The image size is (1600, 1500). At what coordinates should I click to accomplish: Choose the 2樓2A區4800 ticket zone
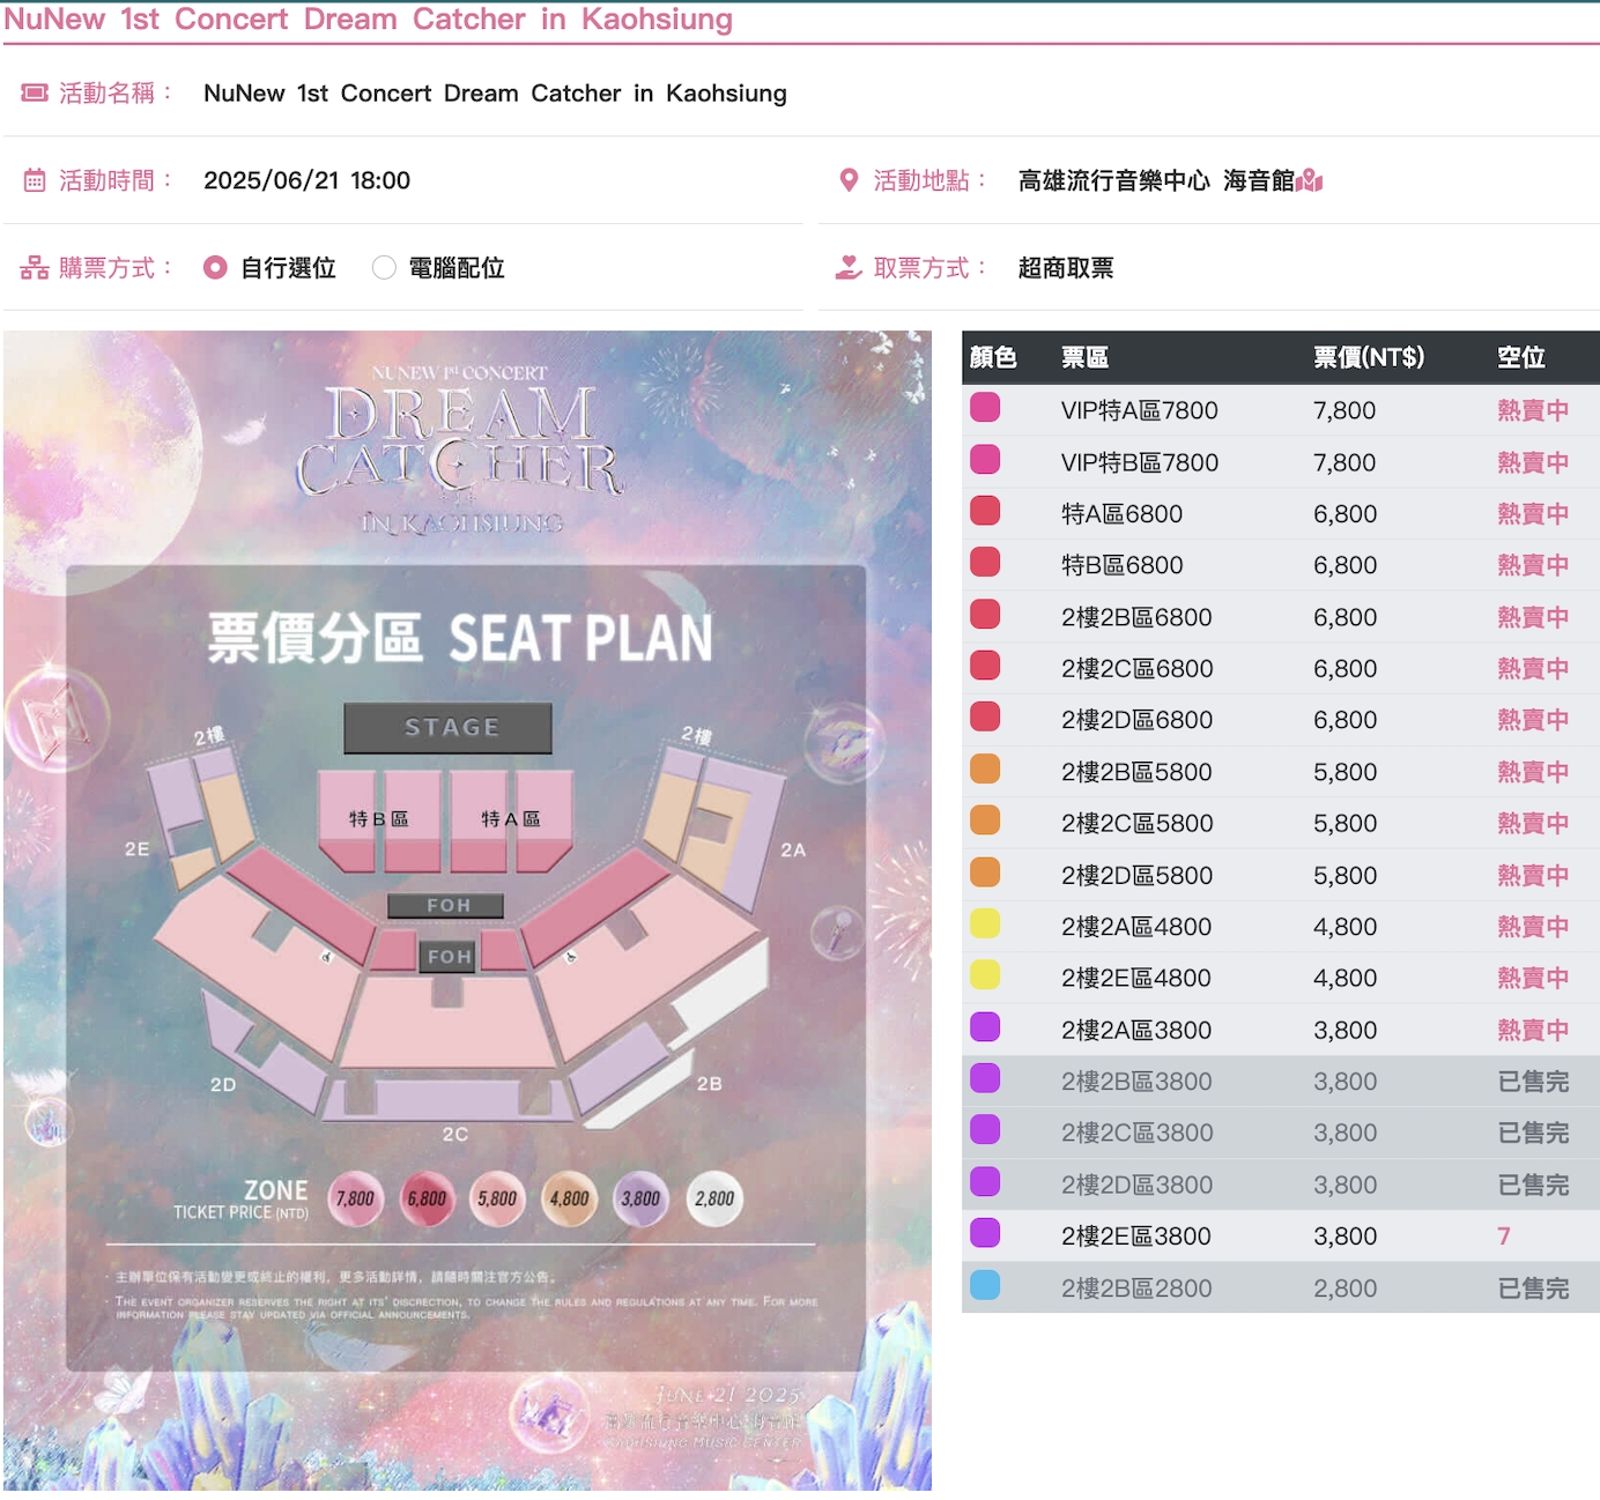coord(1281,926)
